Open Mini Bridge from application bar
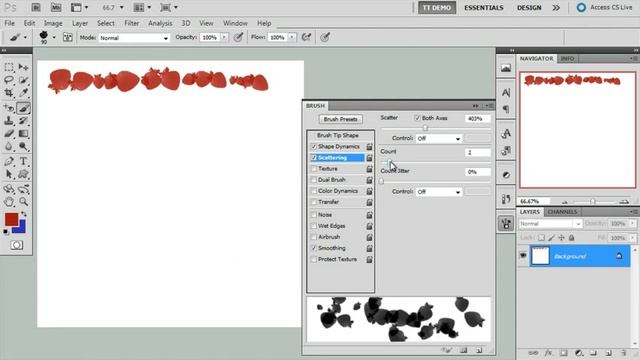Screen dimensions: 640x360 [56, 7]
